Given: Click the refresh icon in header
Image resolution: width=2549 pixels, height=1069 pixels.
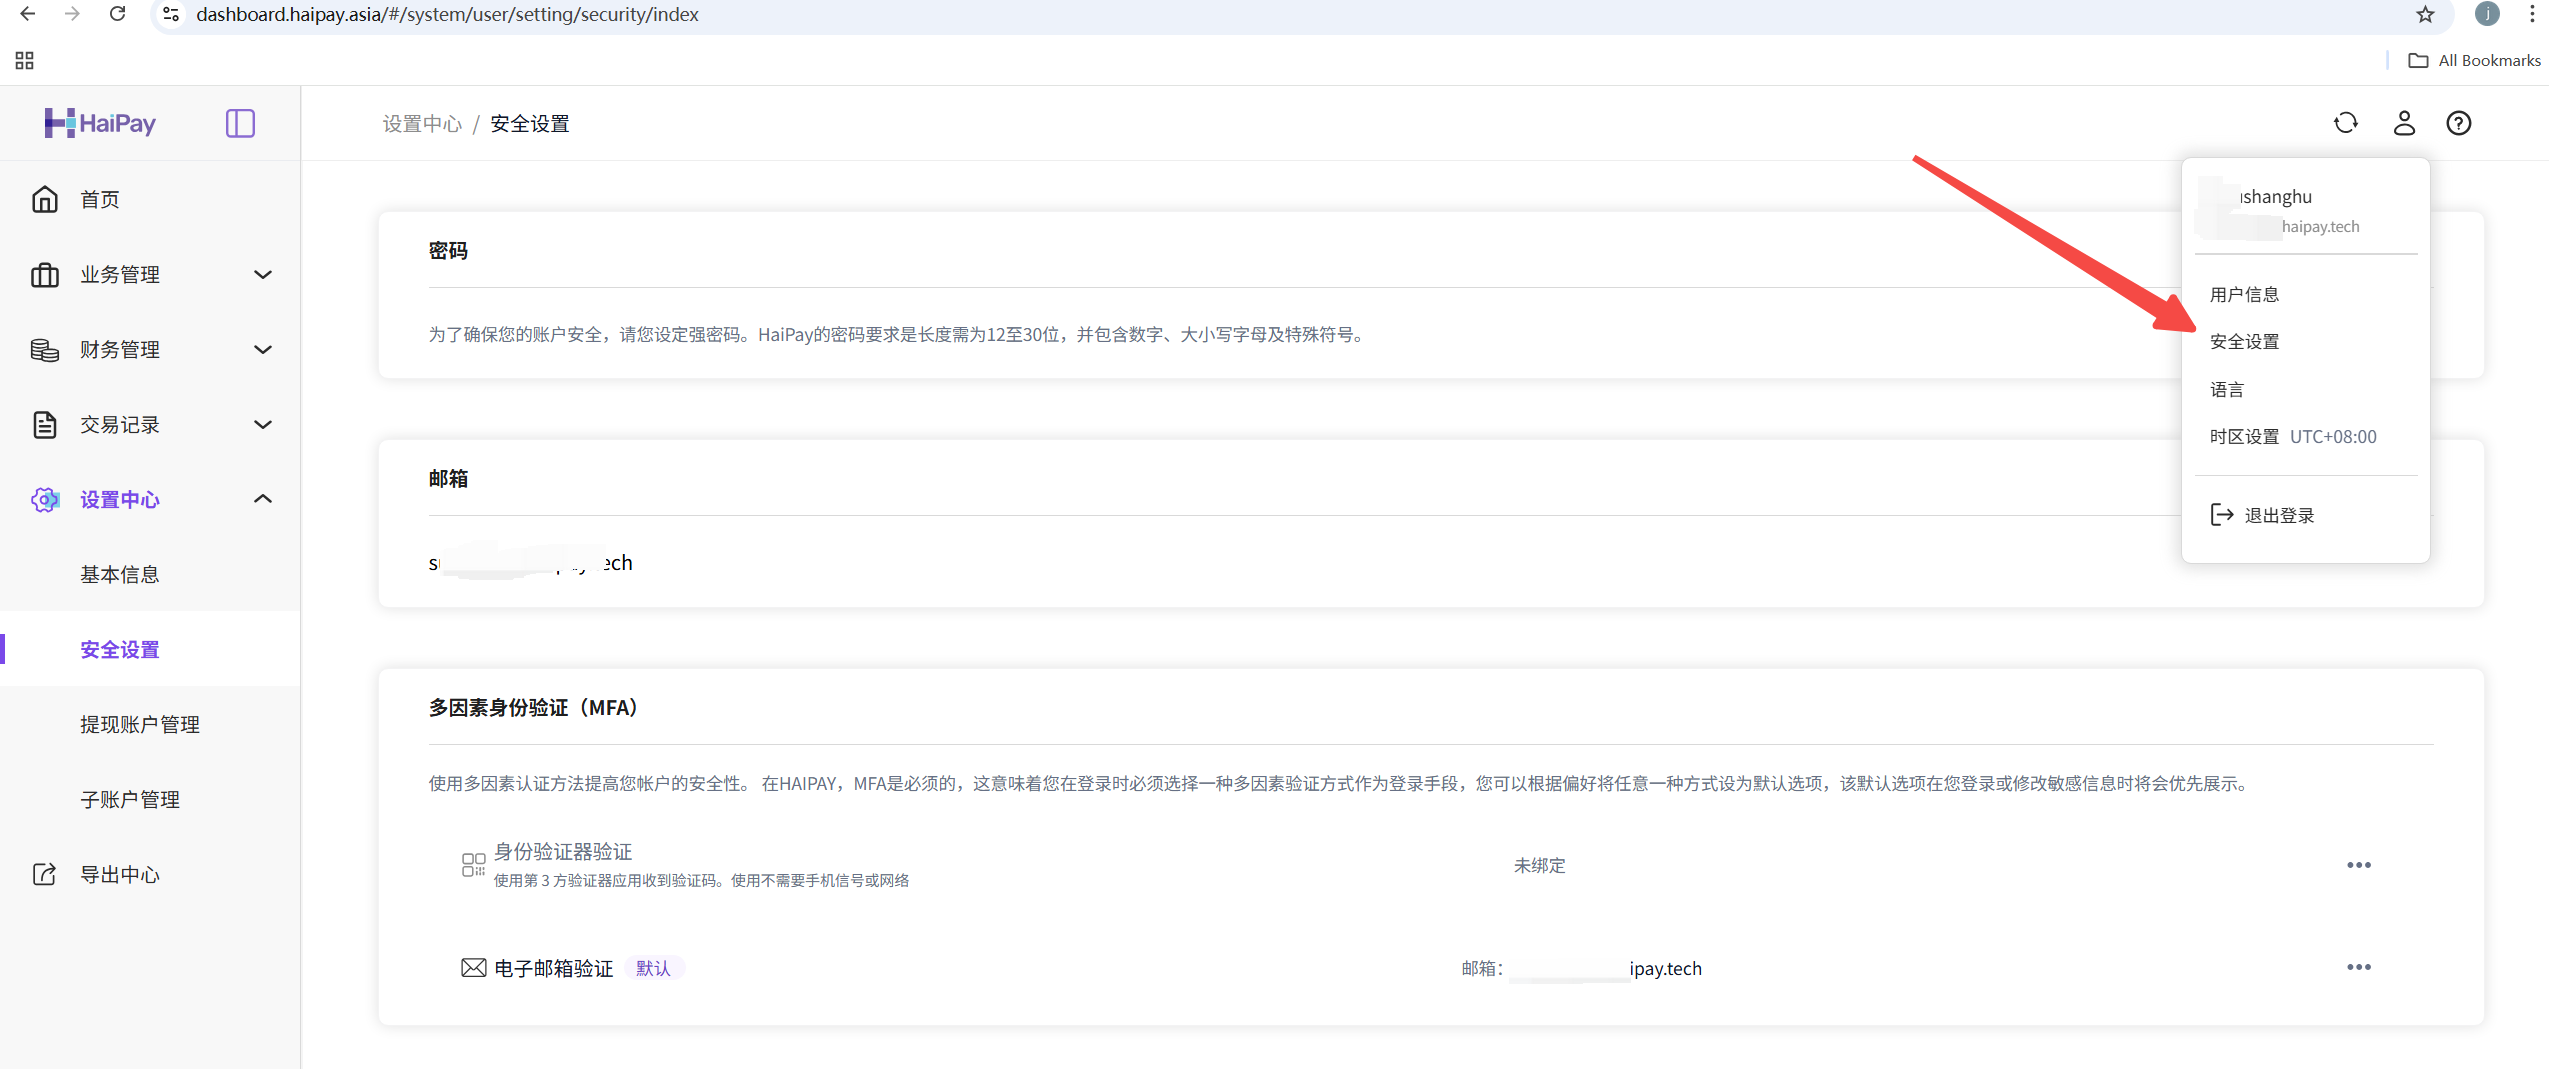Looking at the screenshot, I should (x=2345, y=123).
